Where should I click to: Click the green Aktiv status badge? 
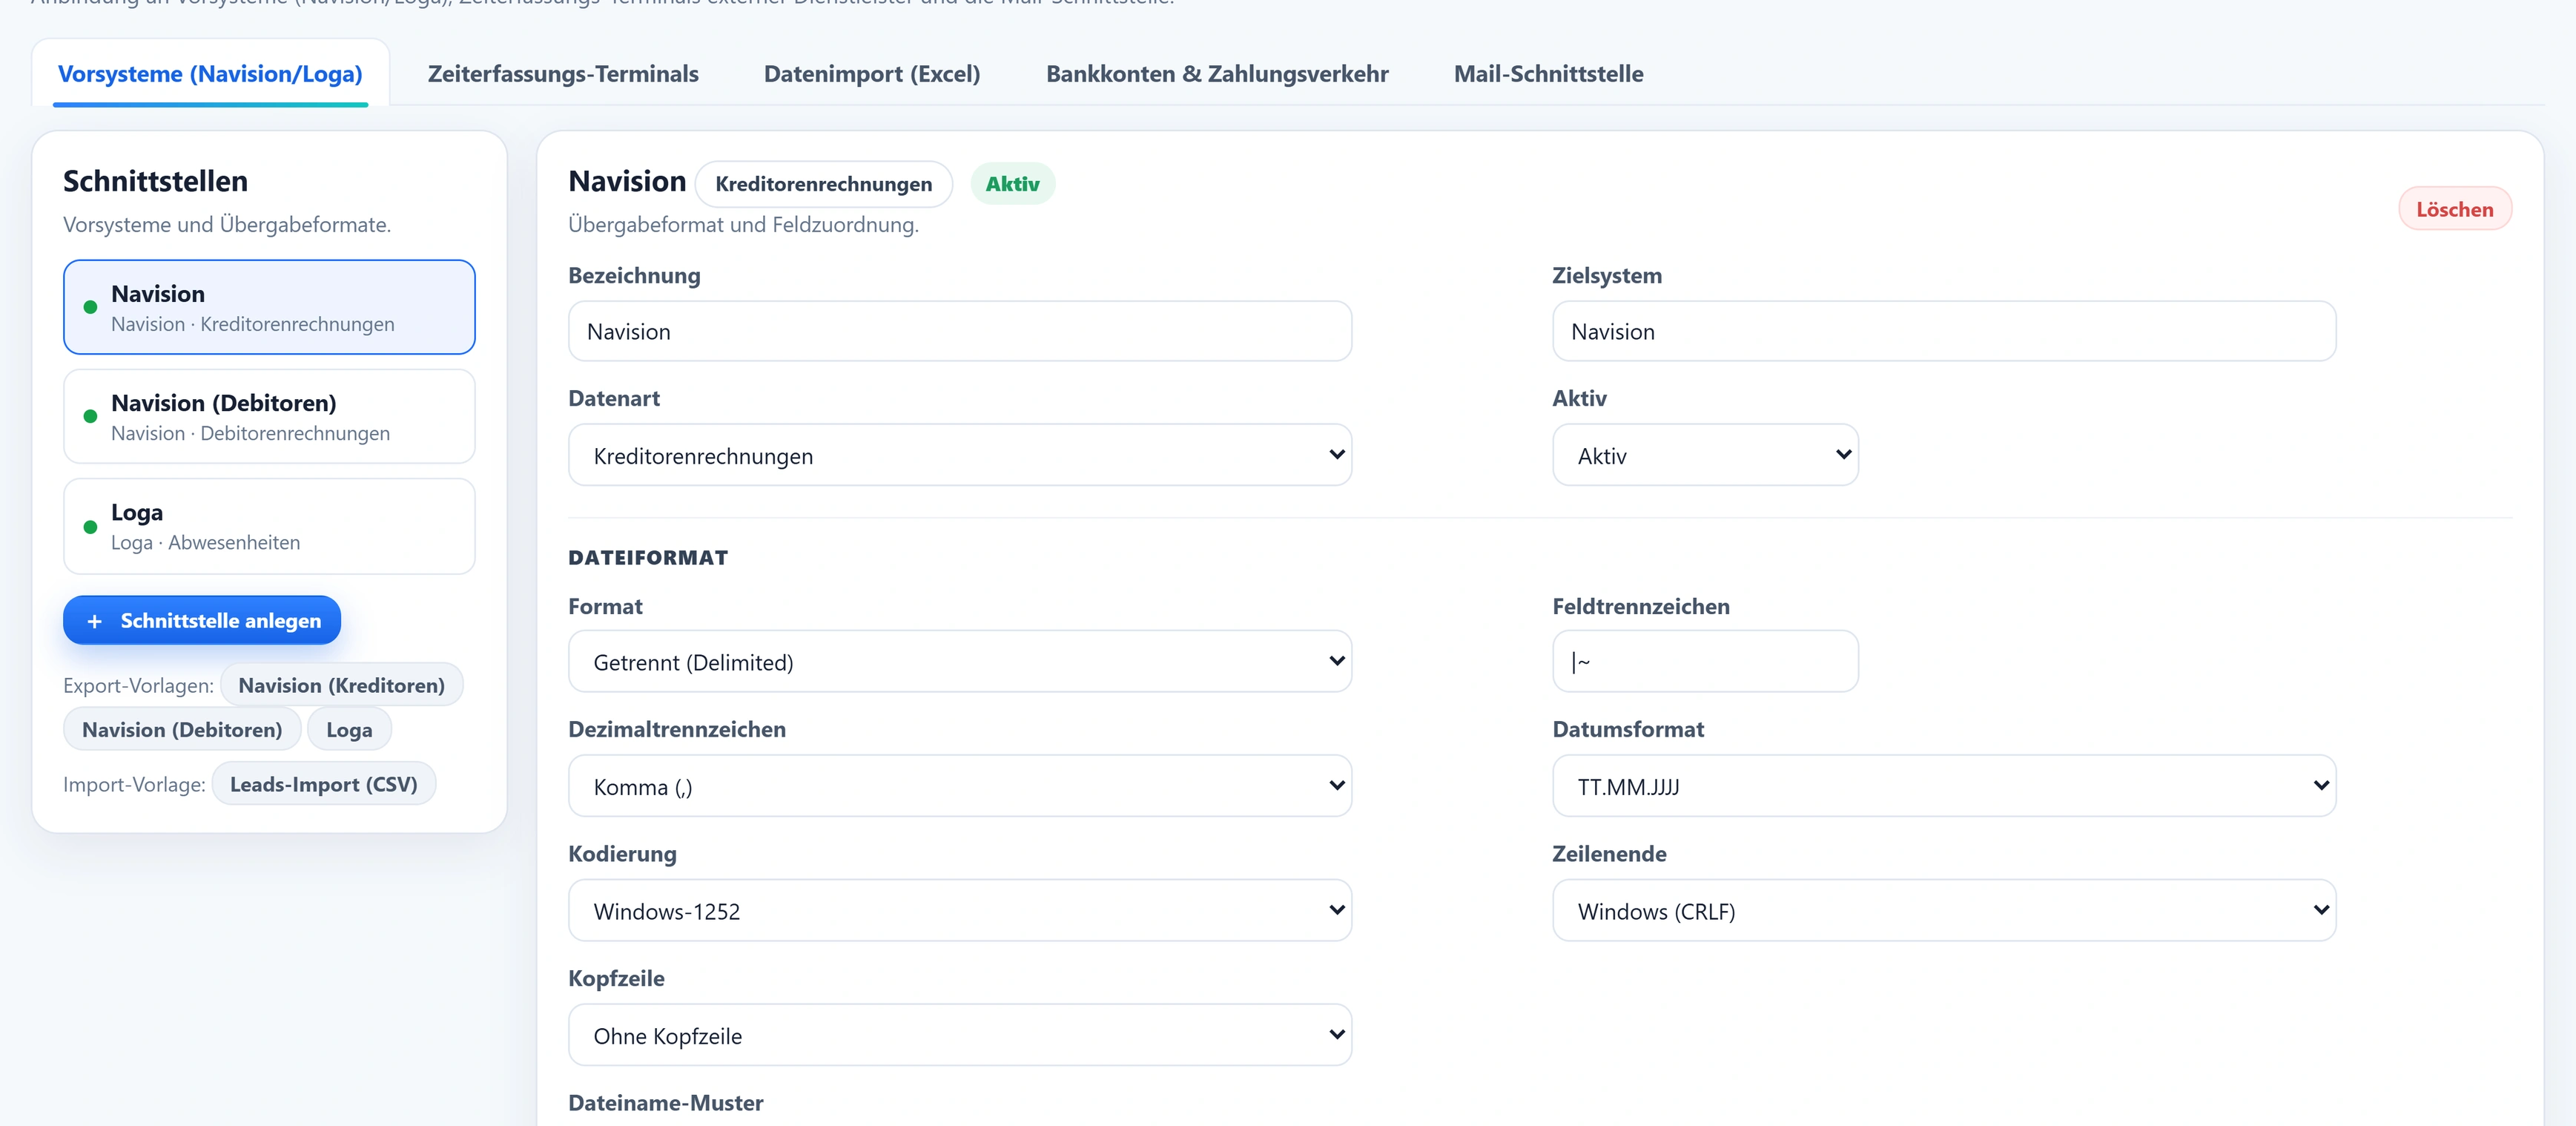click(x=1012, y=184)
